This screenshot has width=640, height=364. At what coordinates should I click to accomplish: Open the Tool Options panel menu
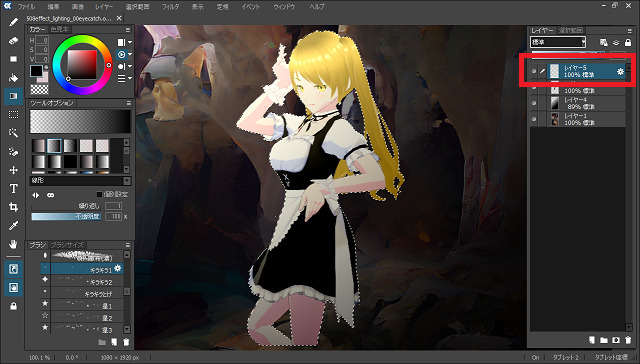128,103
